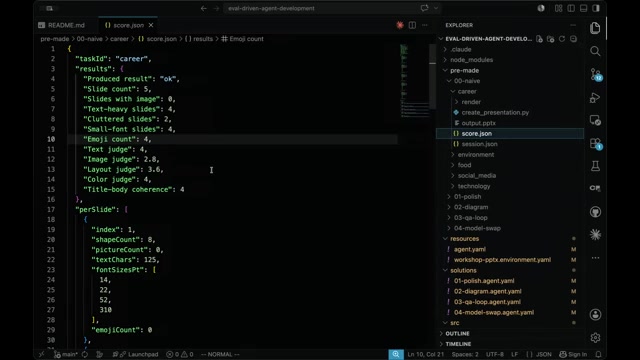Open the Claude starburst icon
The height and width of the screenshot is (360, 640).
[595, 234]
